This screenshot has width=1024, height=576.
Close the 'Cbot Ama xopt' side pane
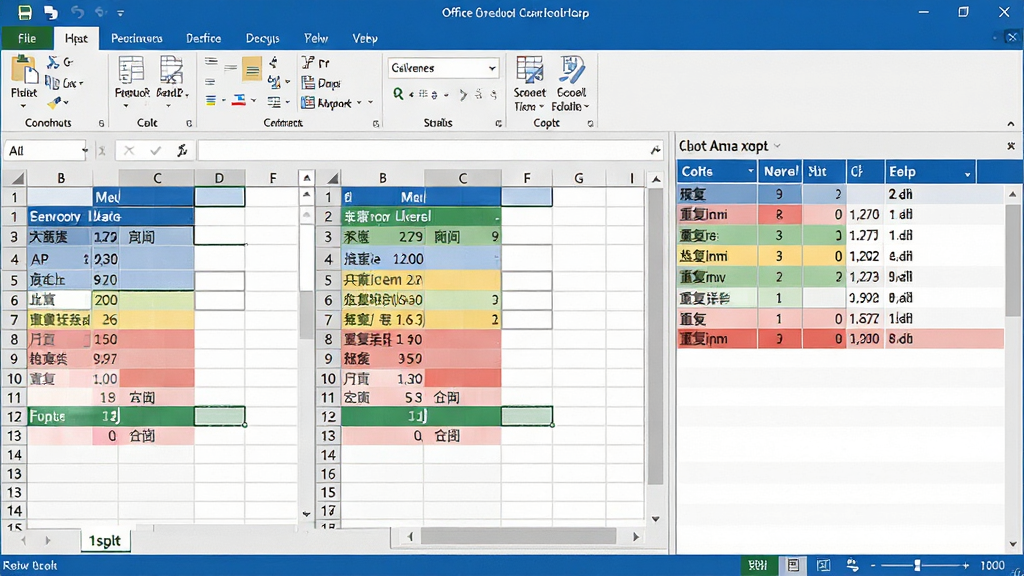click(1011, 146)
